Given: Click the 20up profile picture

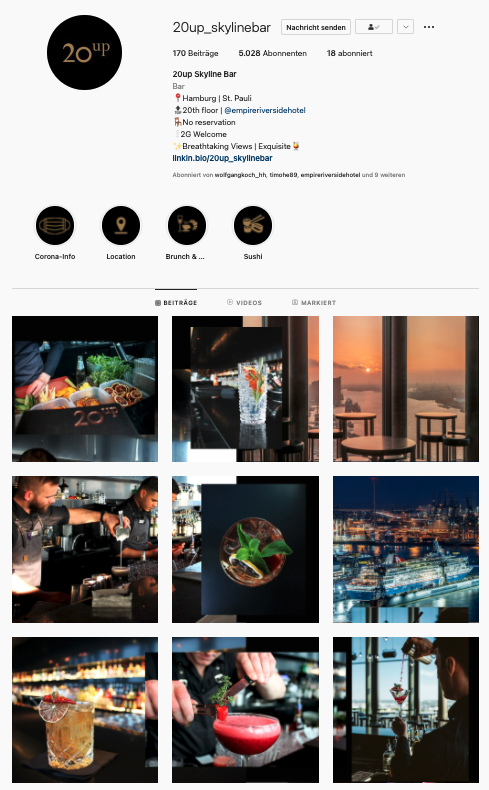Looking at the screenshot, I should point(85,52).
